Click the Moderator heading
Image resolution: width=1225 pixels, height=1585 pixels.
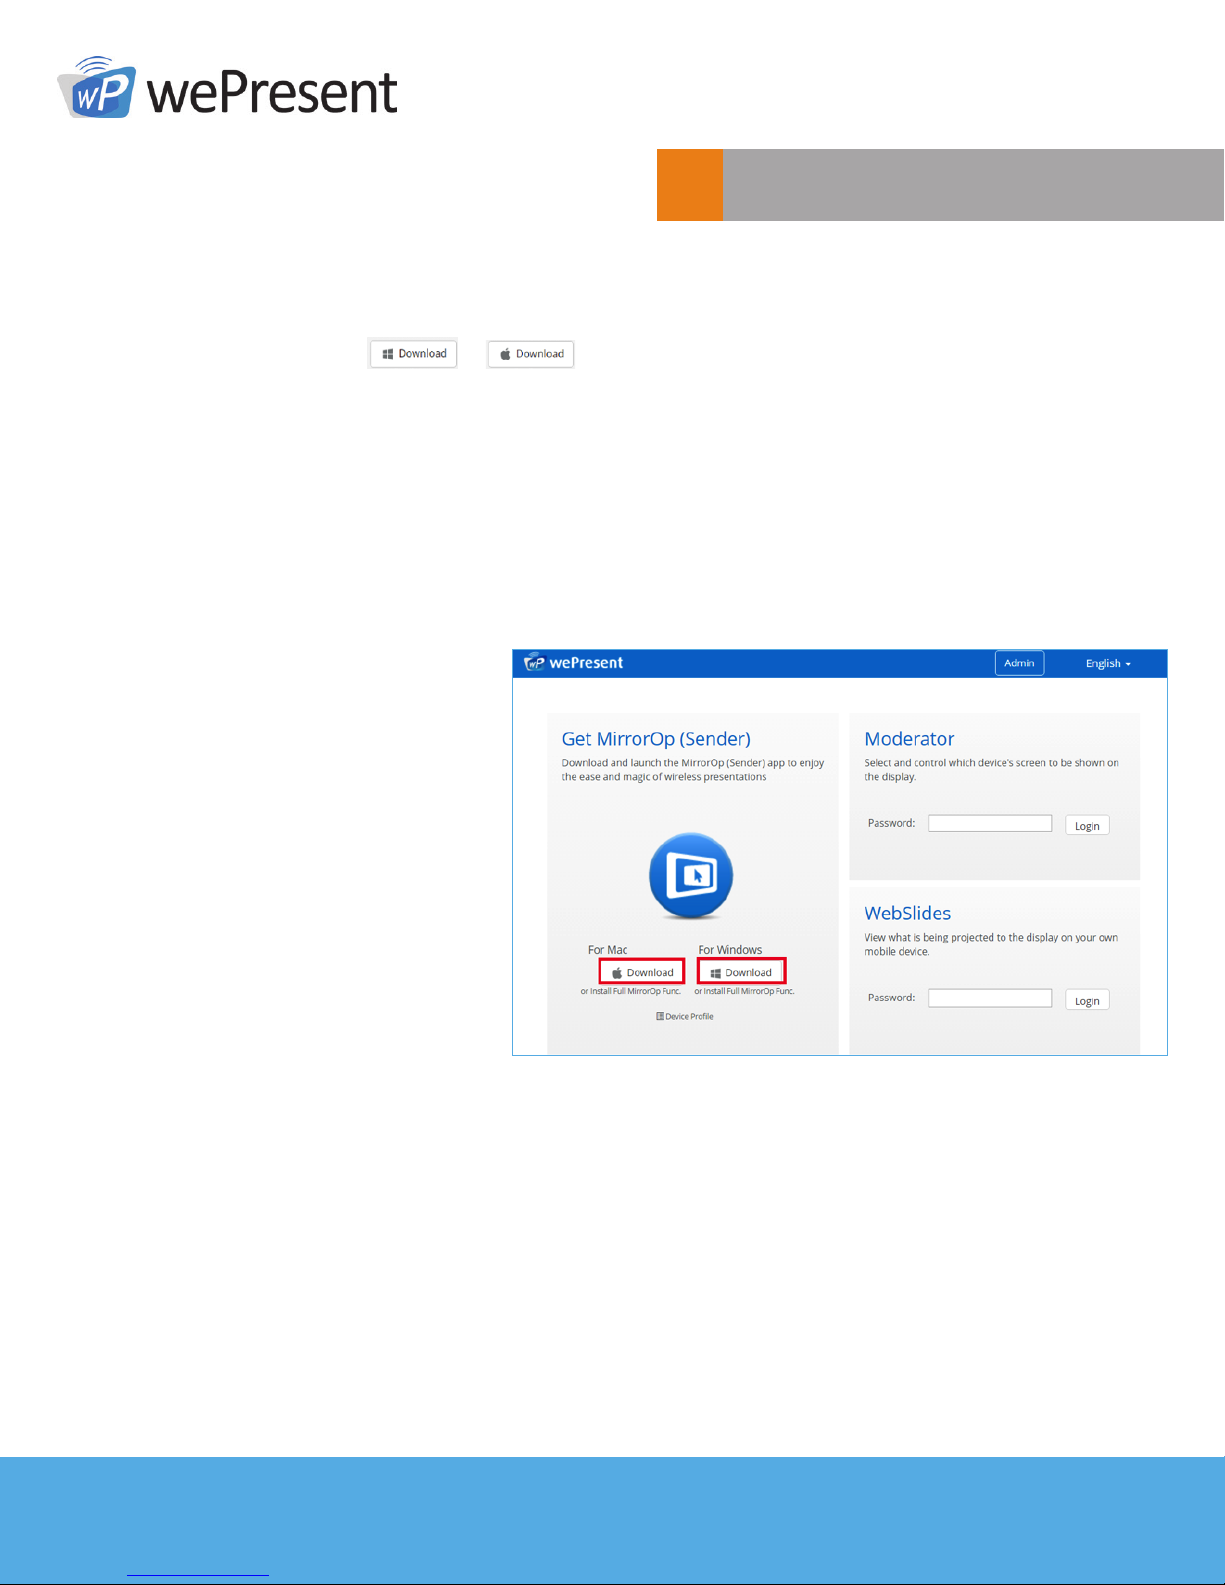(x=909, y=739)
